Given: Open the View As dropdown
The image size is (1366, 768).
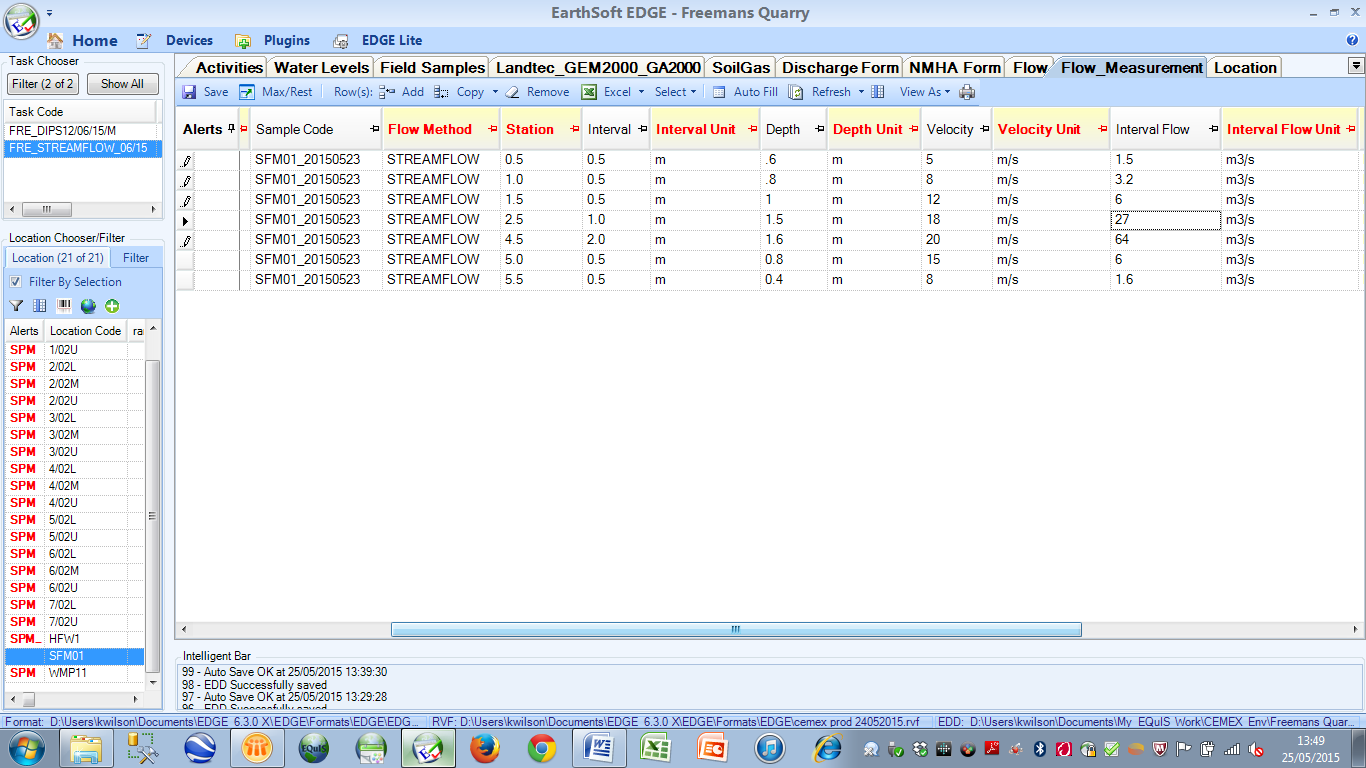Looking at the screenshot, I should 925,92.
